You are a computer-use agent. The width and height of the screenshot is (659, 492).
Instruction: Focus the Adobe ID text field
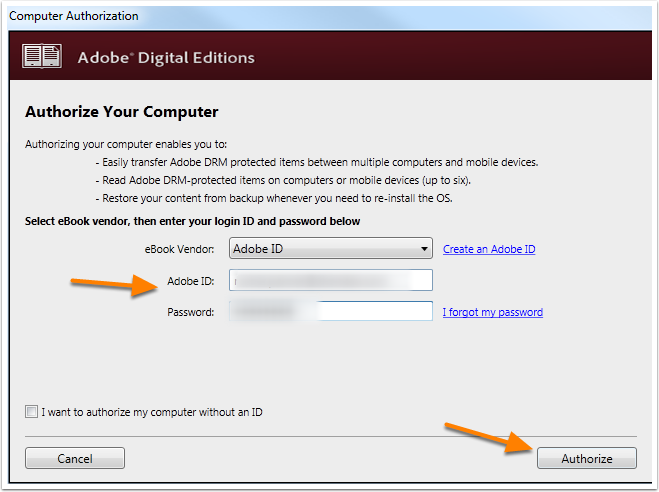tap(331, 280)
